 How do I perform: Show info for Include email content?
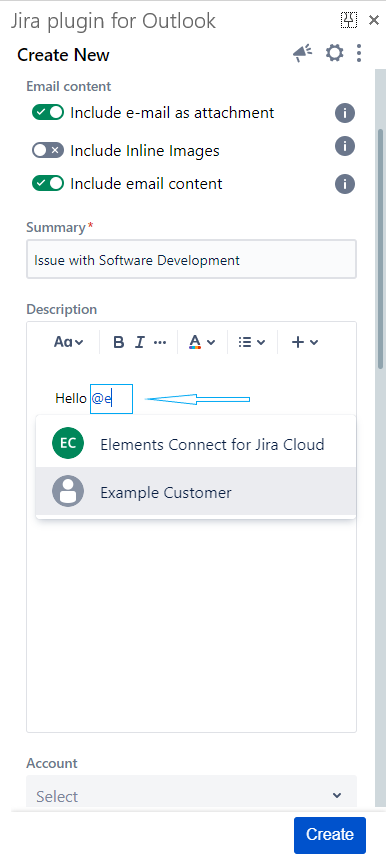tap(345, 184)
